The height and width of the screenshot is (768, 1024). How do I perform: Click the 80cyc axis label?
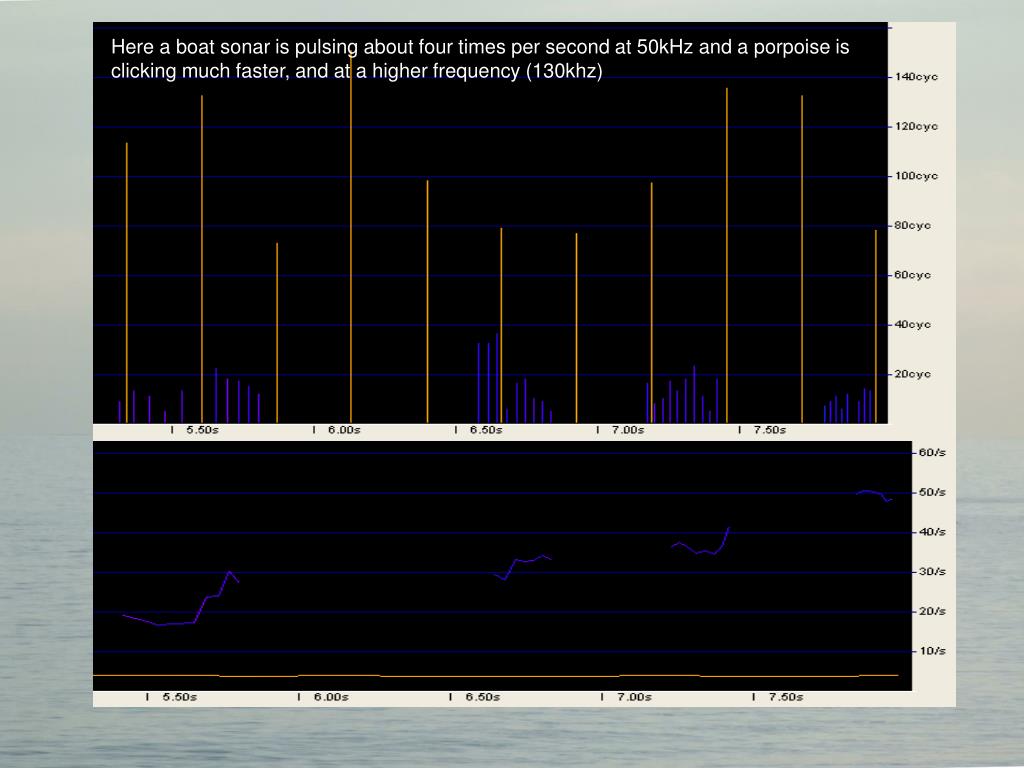(x=912, y=226)
